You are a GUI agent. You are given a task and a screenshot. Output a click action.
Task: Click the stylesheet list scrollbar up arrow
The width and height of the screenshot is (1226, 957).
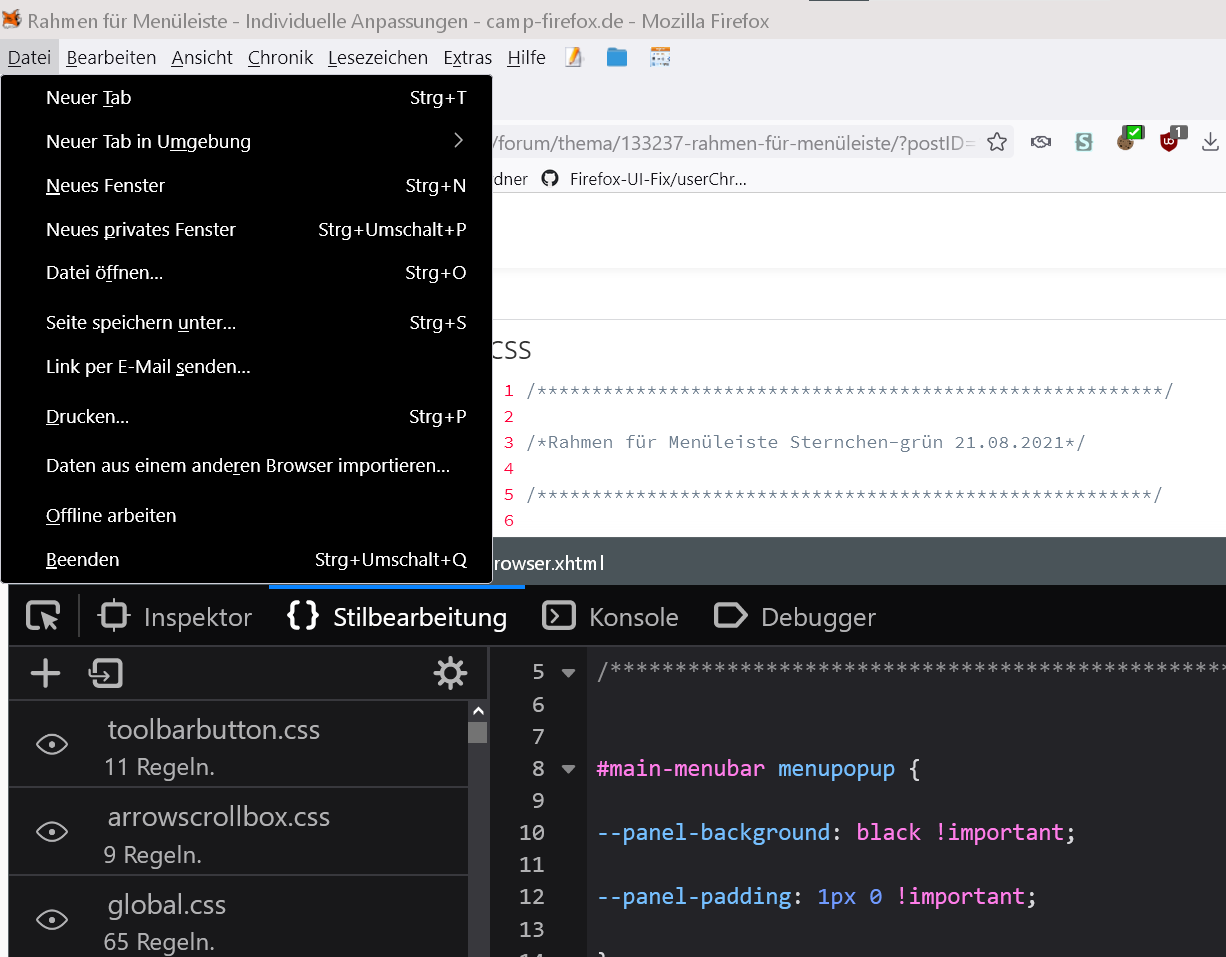[x=479, y=710]
